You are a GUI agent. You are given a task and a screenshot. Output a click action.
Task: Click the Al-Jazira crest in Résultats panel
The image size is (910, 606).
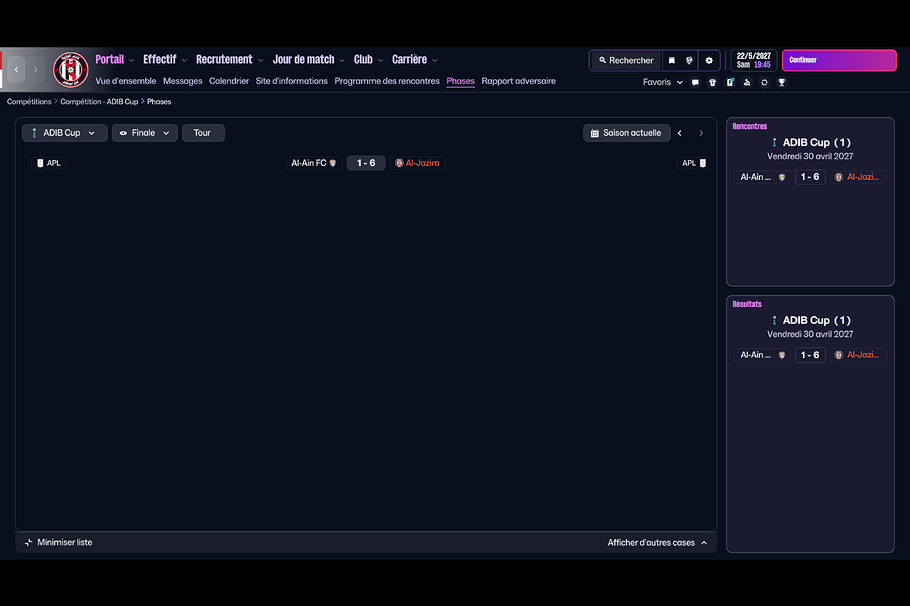839,355
